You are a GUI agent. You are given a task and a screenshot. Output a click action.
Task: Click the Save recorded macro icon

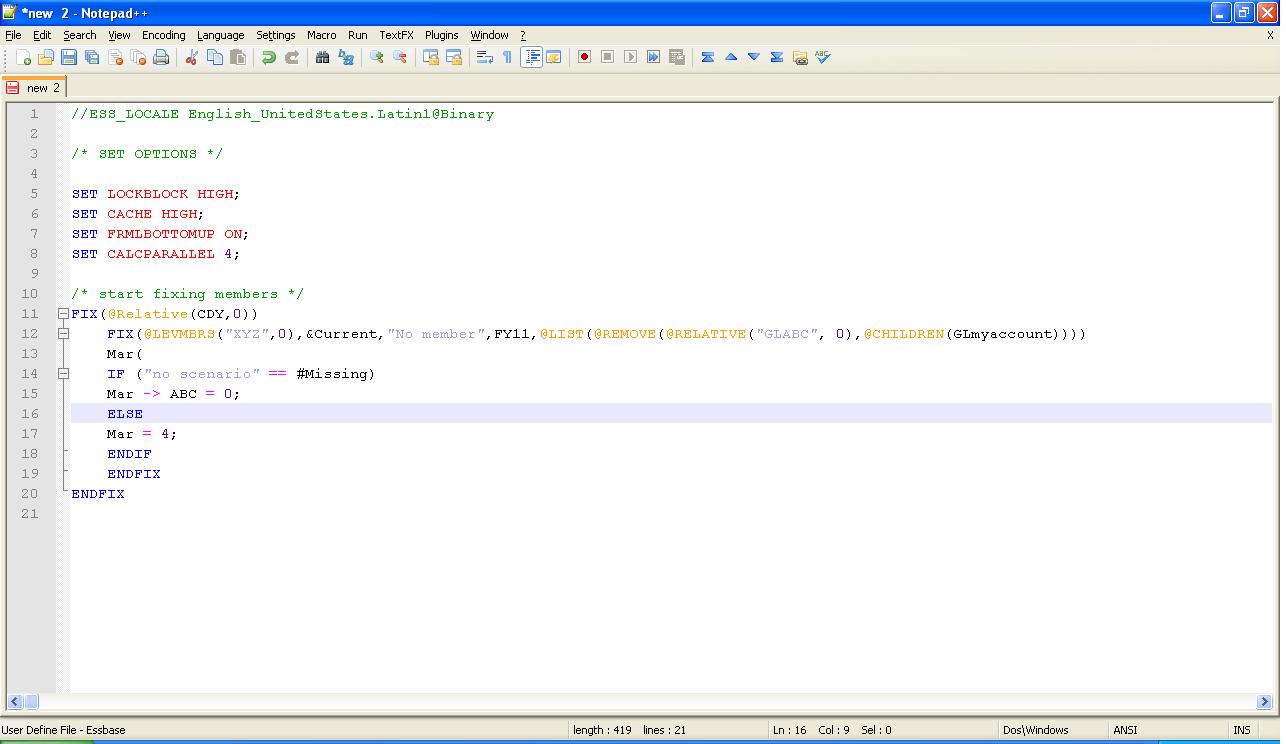click(x=676, y=57)
